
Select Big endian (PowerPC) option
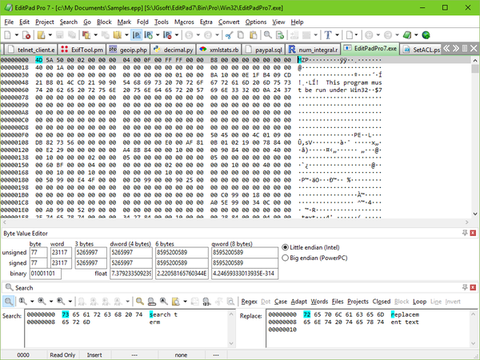pos(315,258)
